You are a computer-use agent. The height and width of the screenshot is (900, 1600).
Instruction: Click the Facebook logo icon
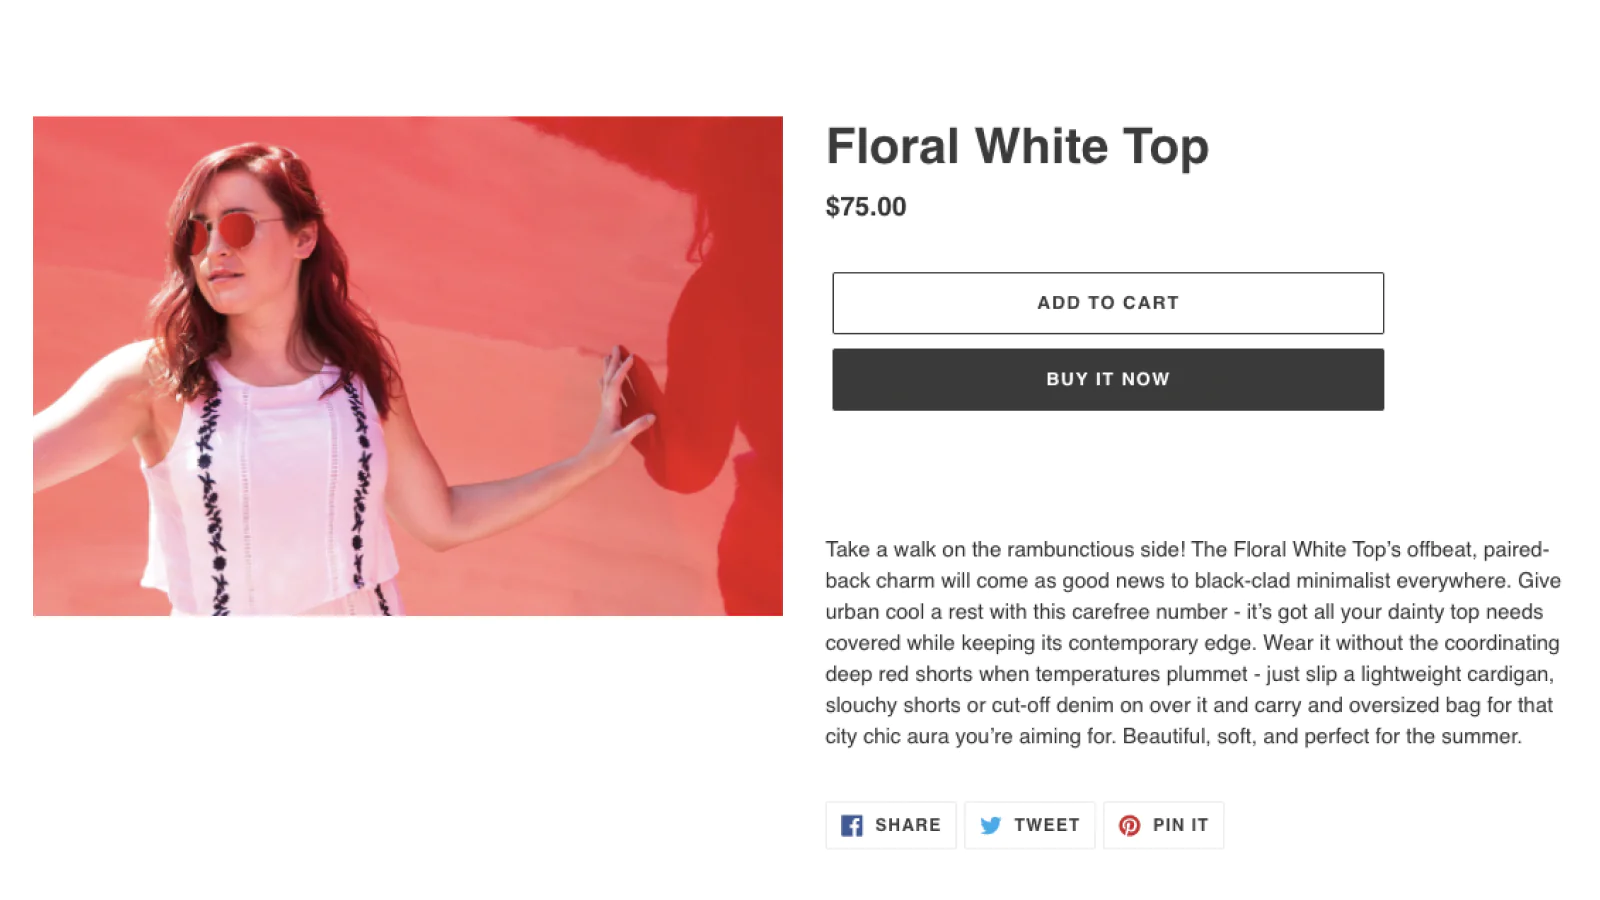click(x=851, y=825)
